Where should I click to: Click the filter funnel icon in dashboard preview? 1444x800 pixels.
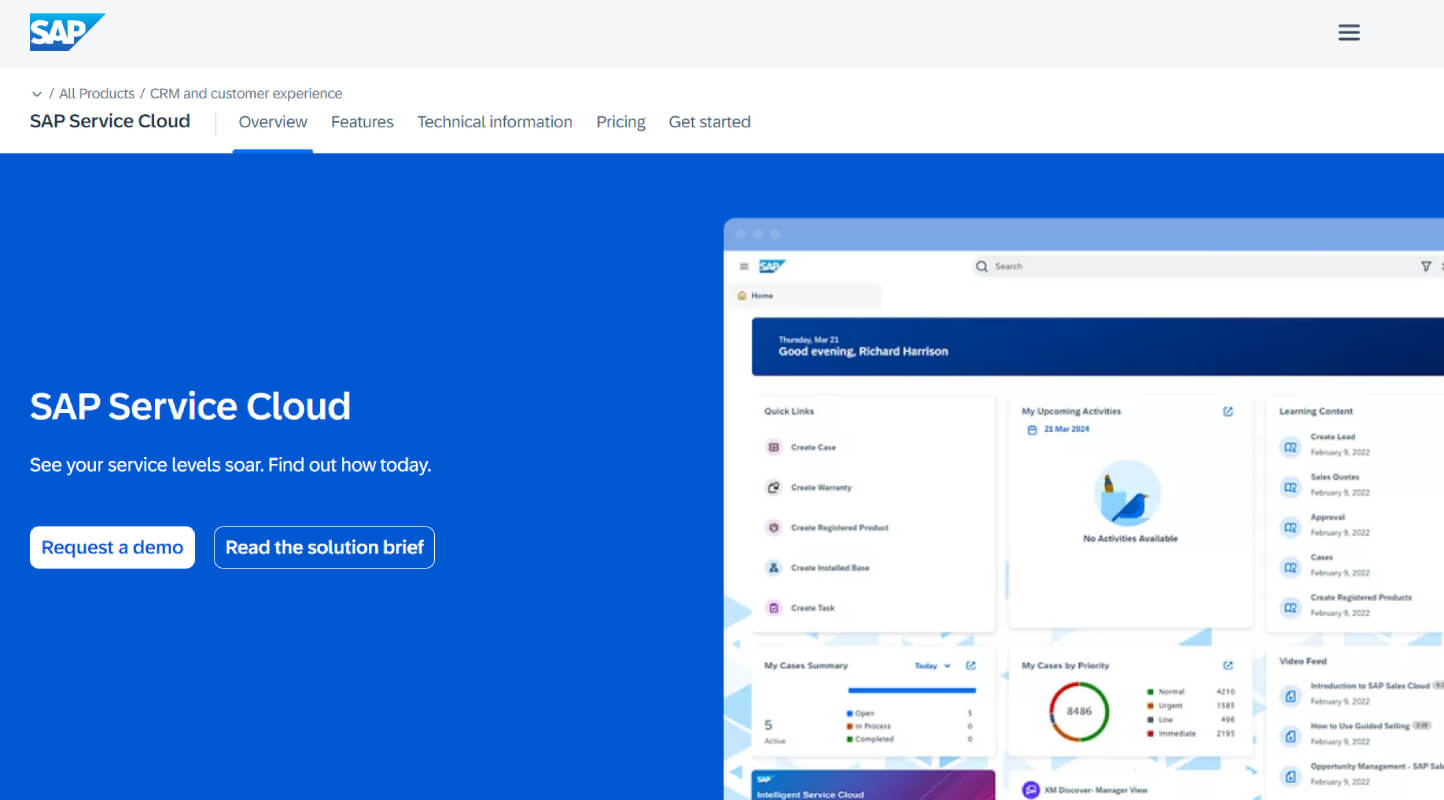(1426, 266)
